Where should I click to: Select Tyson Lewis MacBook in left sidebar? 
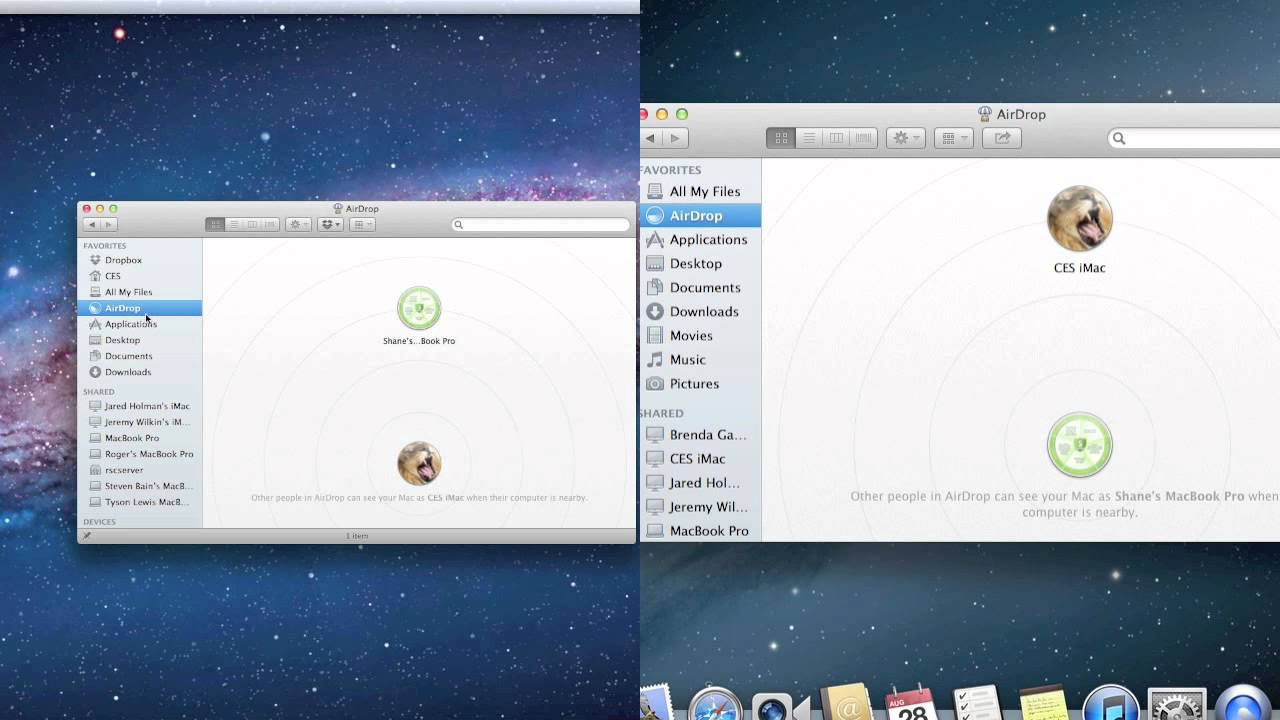click(140, 502)
